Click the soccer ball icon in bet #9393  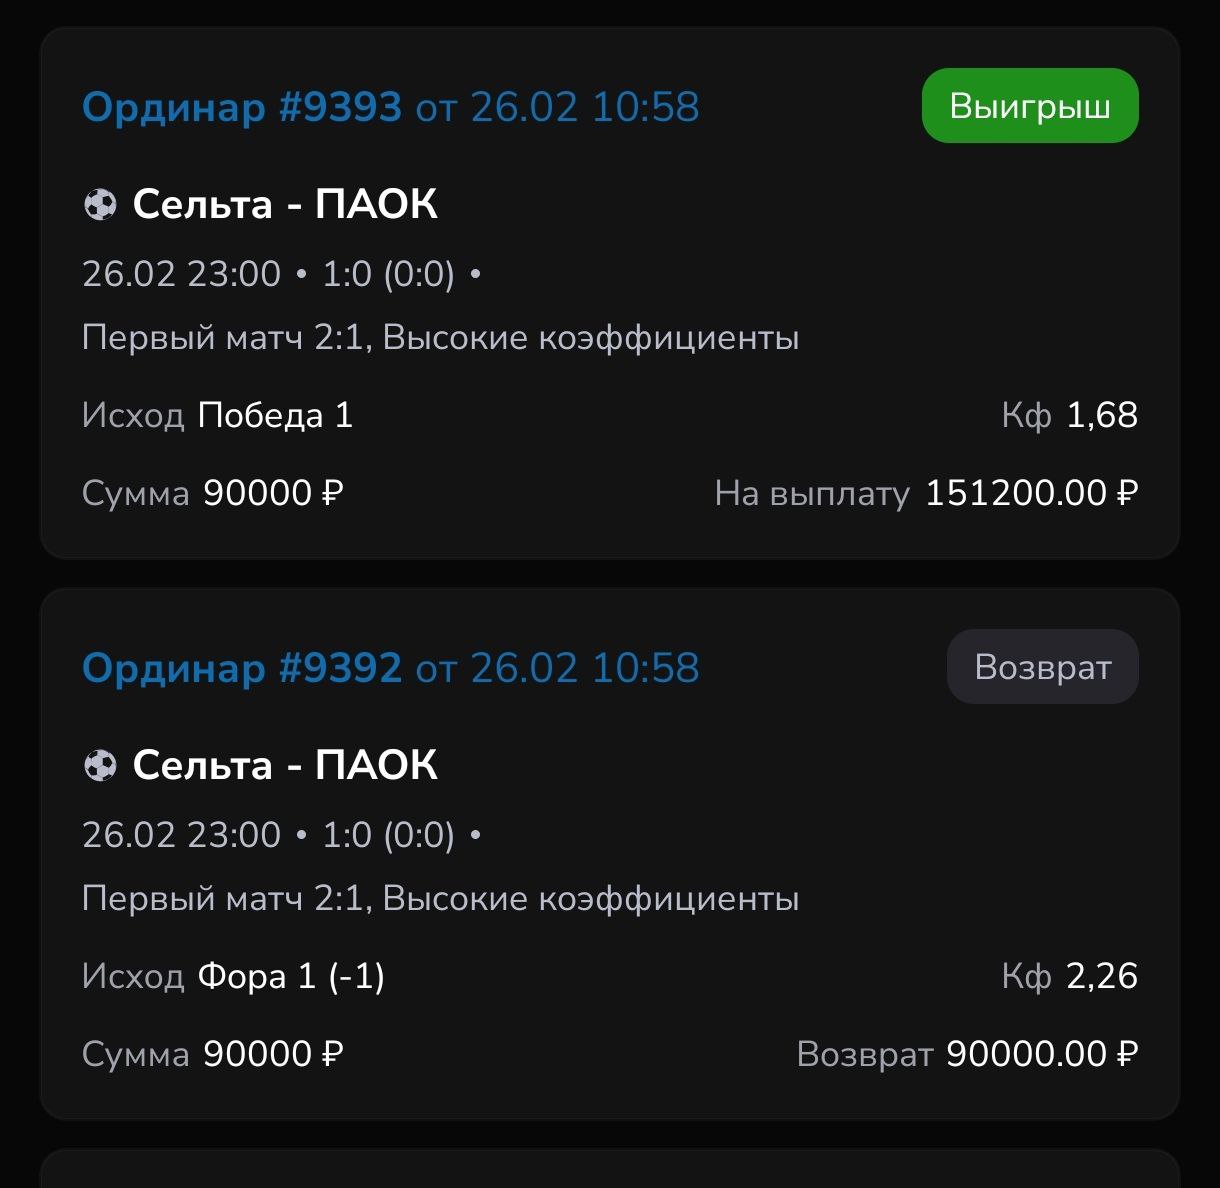100,205
